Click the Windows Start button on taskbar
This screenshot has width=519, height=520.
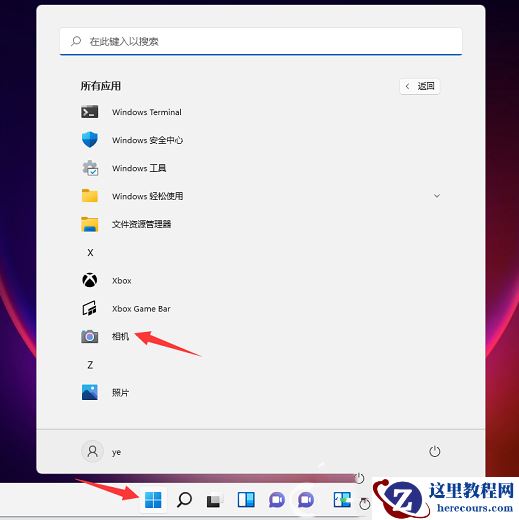click(x=153, y=500)
